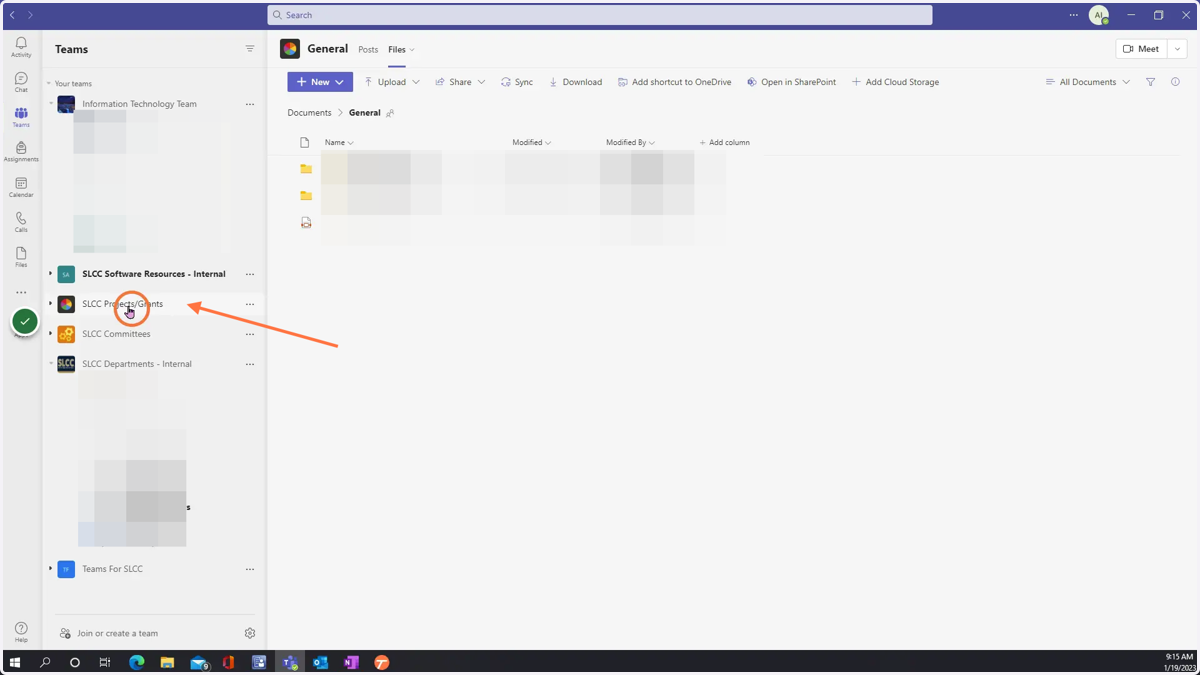This screenshot has height=675, width=1200.
Task: Start a meeting with the Meet button
Action: pos(1141,49)
